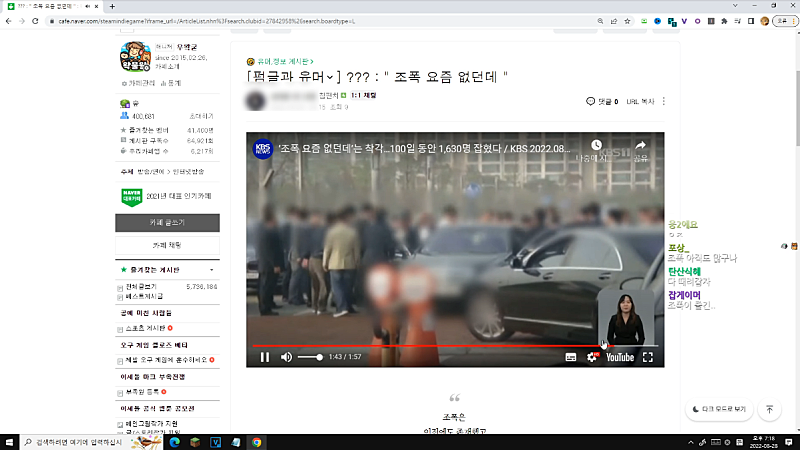
Task: Open Microsoft Edge from the taskbar
Action: 174,442
